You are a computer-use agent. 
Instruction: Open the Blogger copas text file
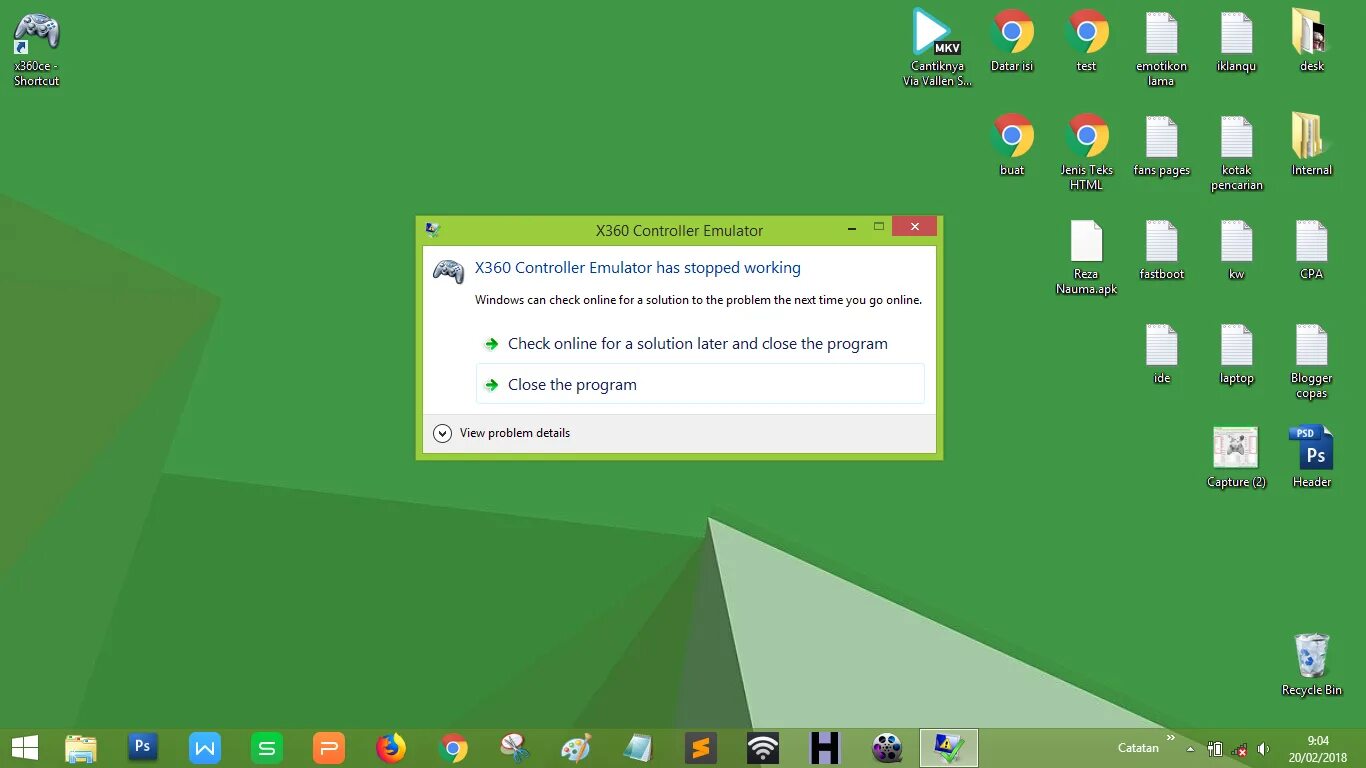point(1311,361)
